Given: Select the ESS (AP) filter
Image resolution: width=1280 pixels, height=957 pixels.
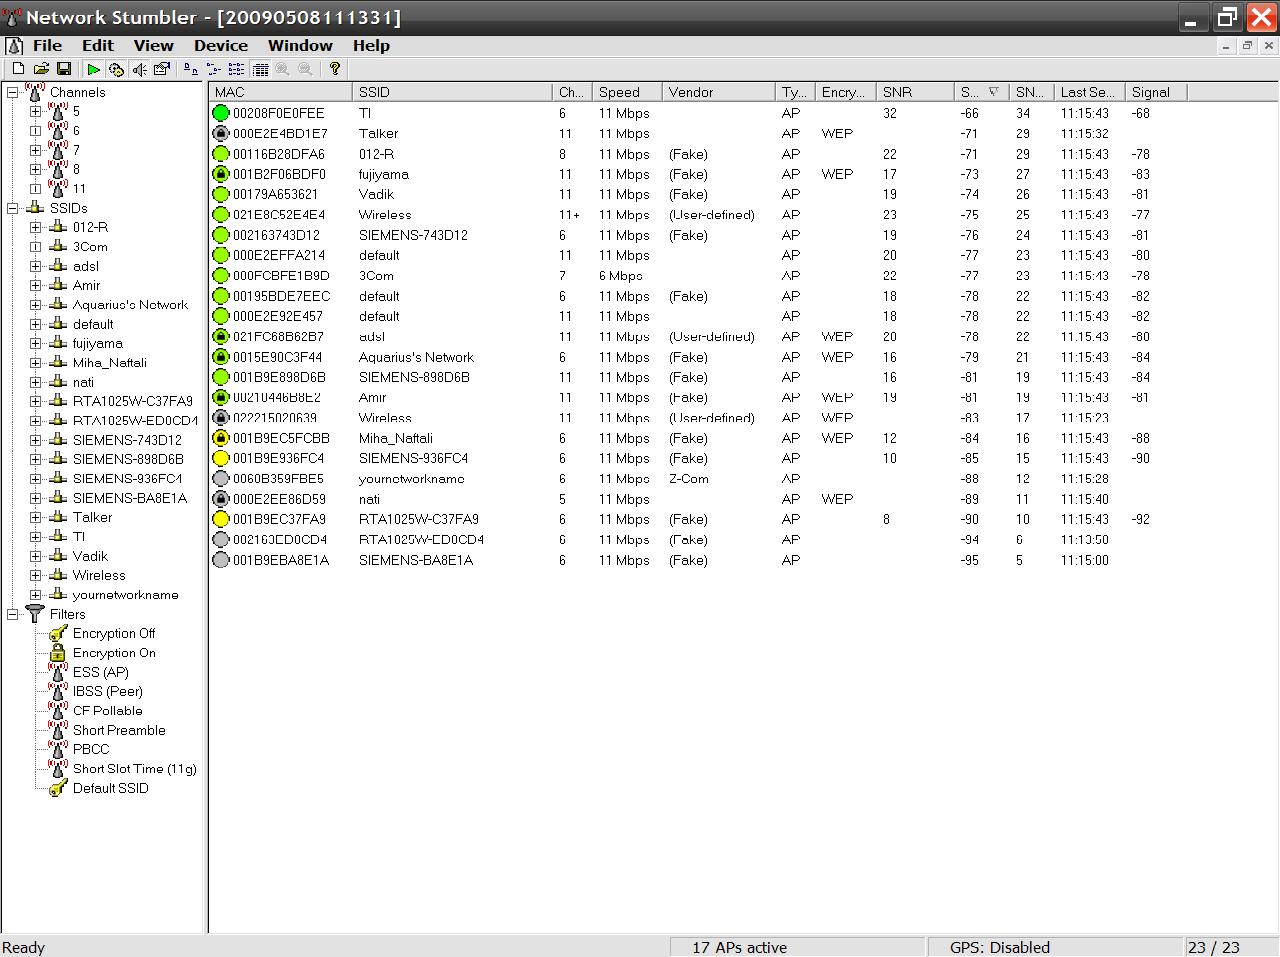Looking at the screenshot, I should (x=100, y=672).
